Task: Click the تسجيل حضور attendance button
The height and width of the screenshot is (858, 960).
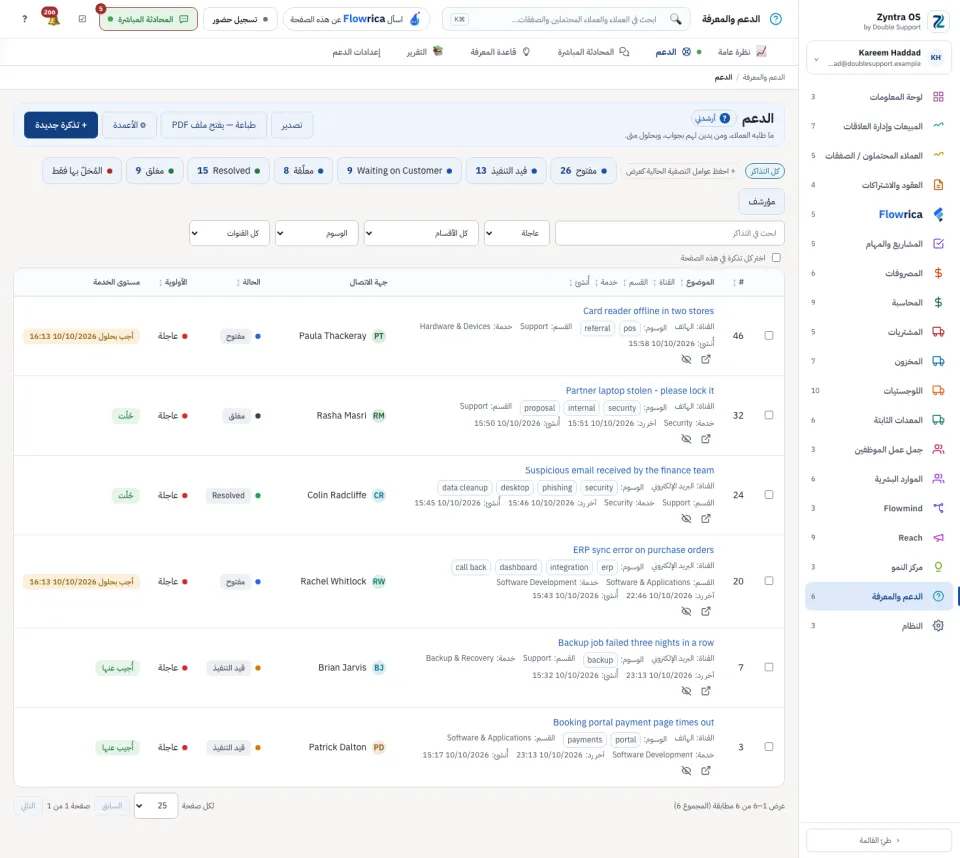Action: [240, 19]
